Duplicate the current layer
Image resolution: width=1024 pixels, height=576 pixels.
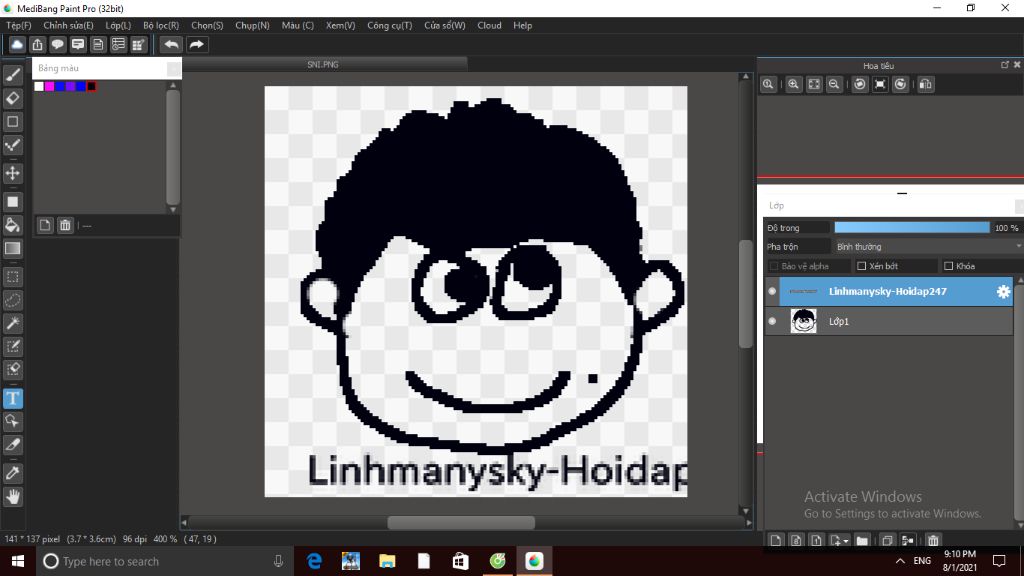(887, 541)
